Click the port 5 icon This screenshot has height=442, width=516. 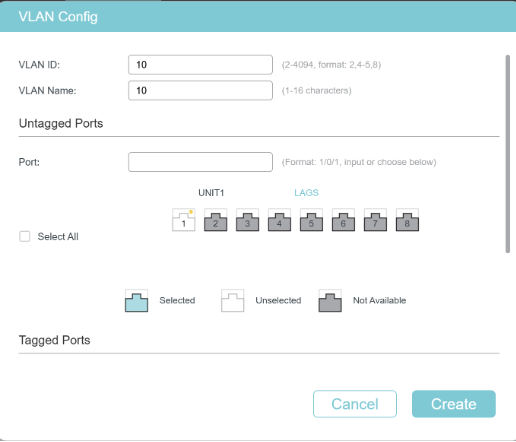tap(311, 220)
